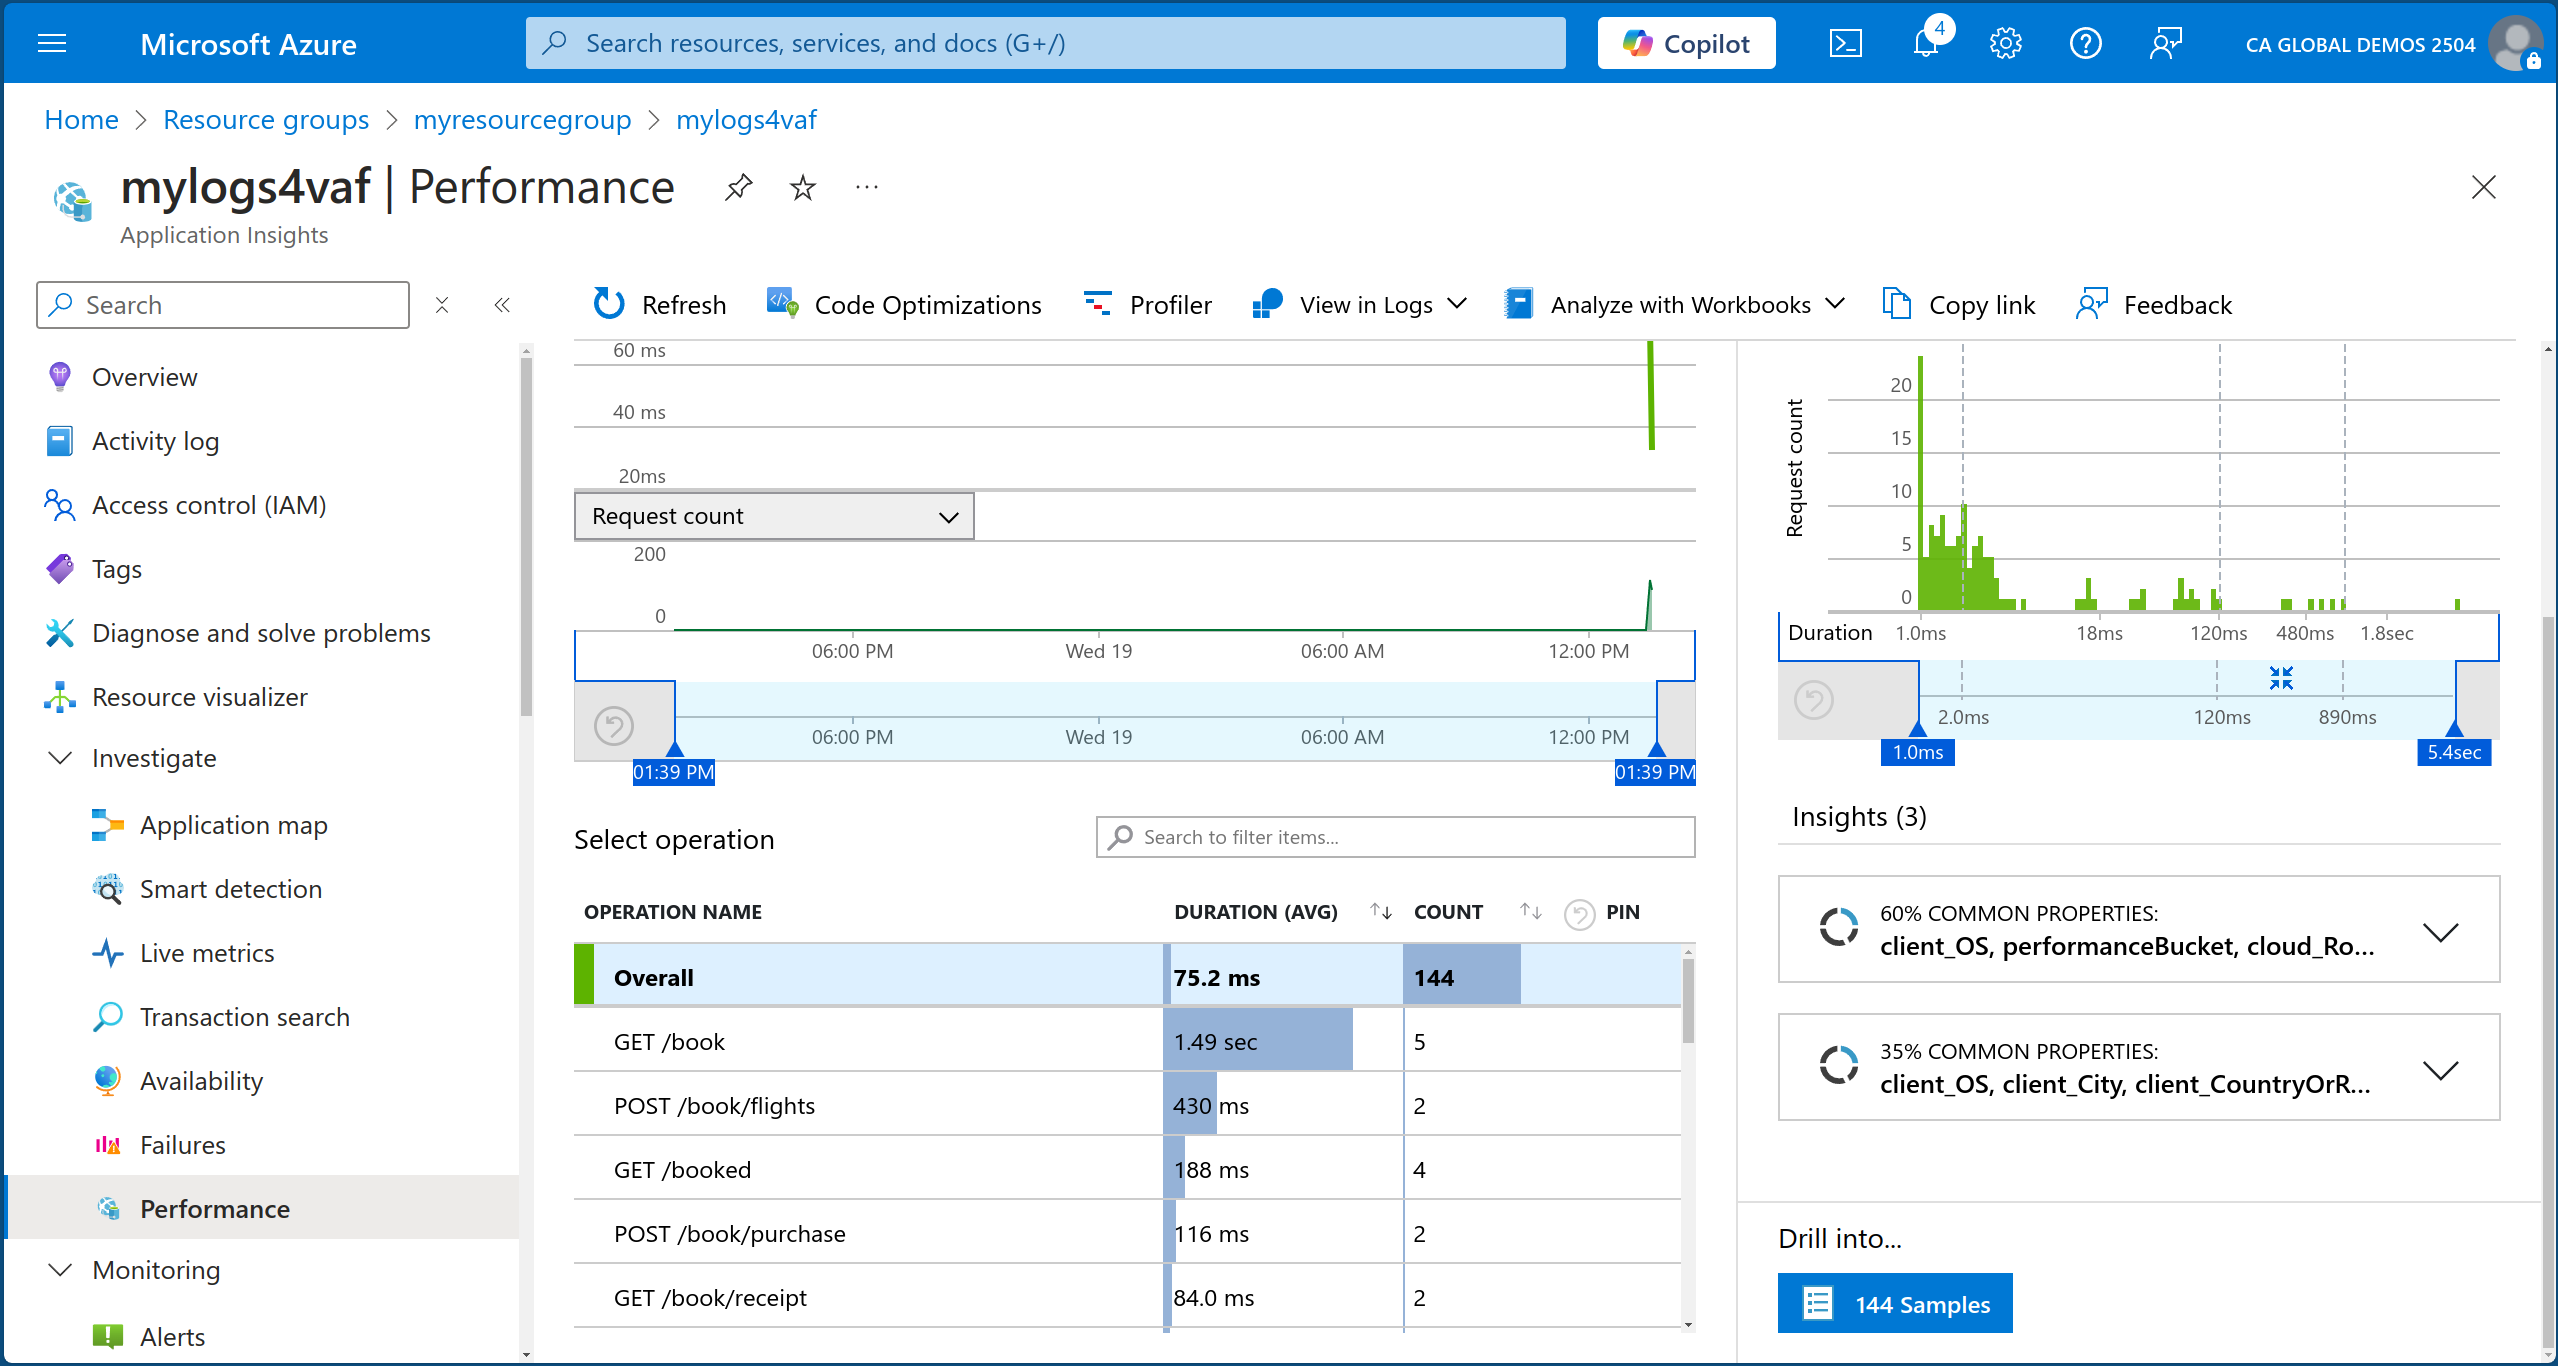Click the Refresh toolbar button

coord(659,305)
